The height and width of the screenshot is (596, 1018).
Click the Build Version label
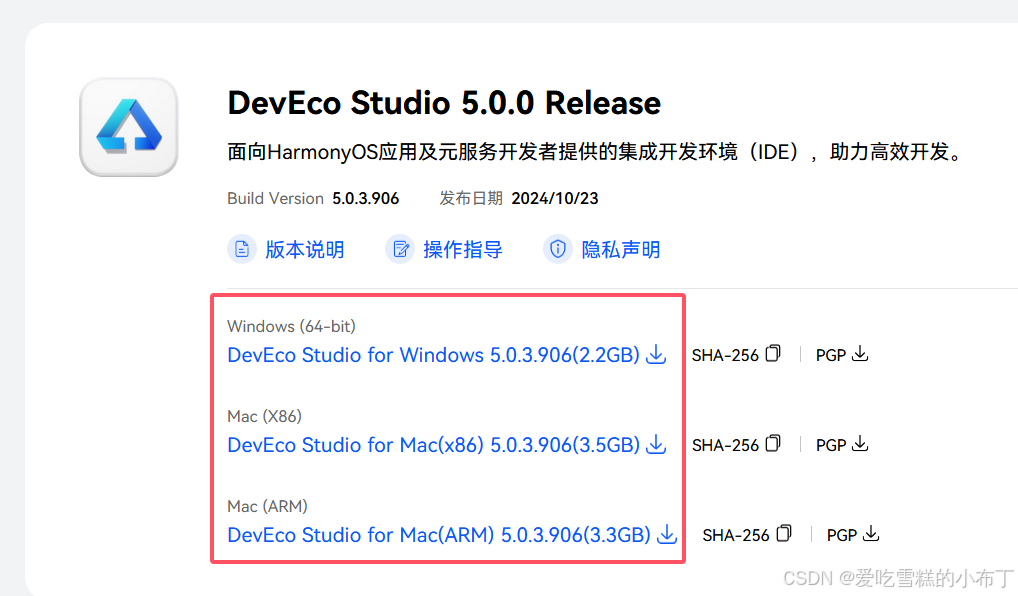(275, 199)
